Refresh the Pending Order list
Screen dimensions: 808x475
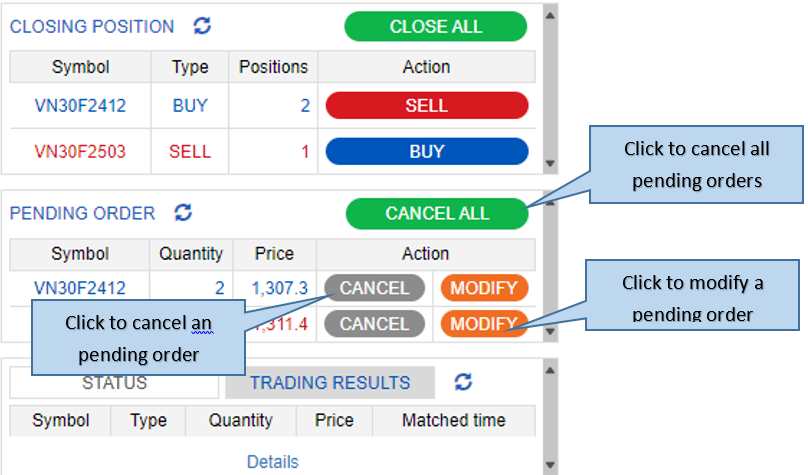click(x=183, y=212)
